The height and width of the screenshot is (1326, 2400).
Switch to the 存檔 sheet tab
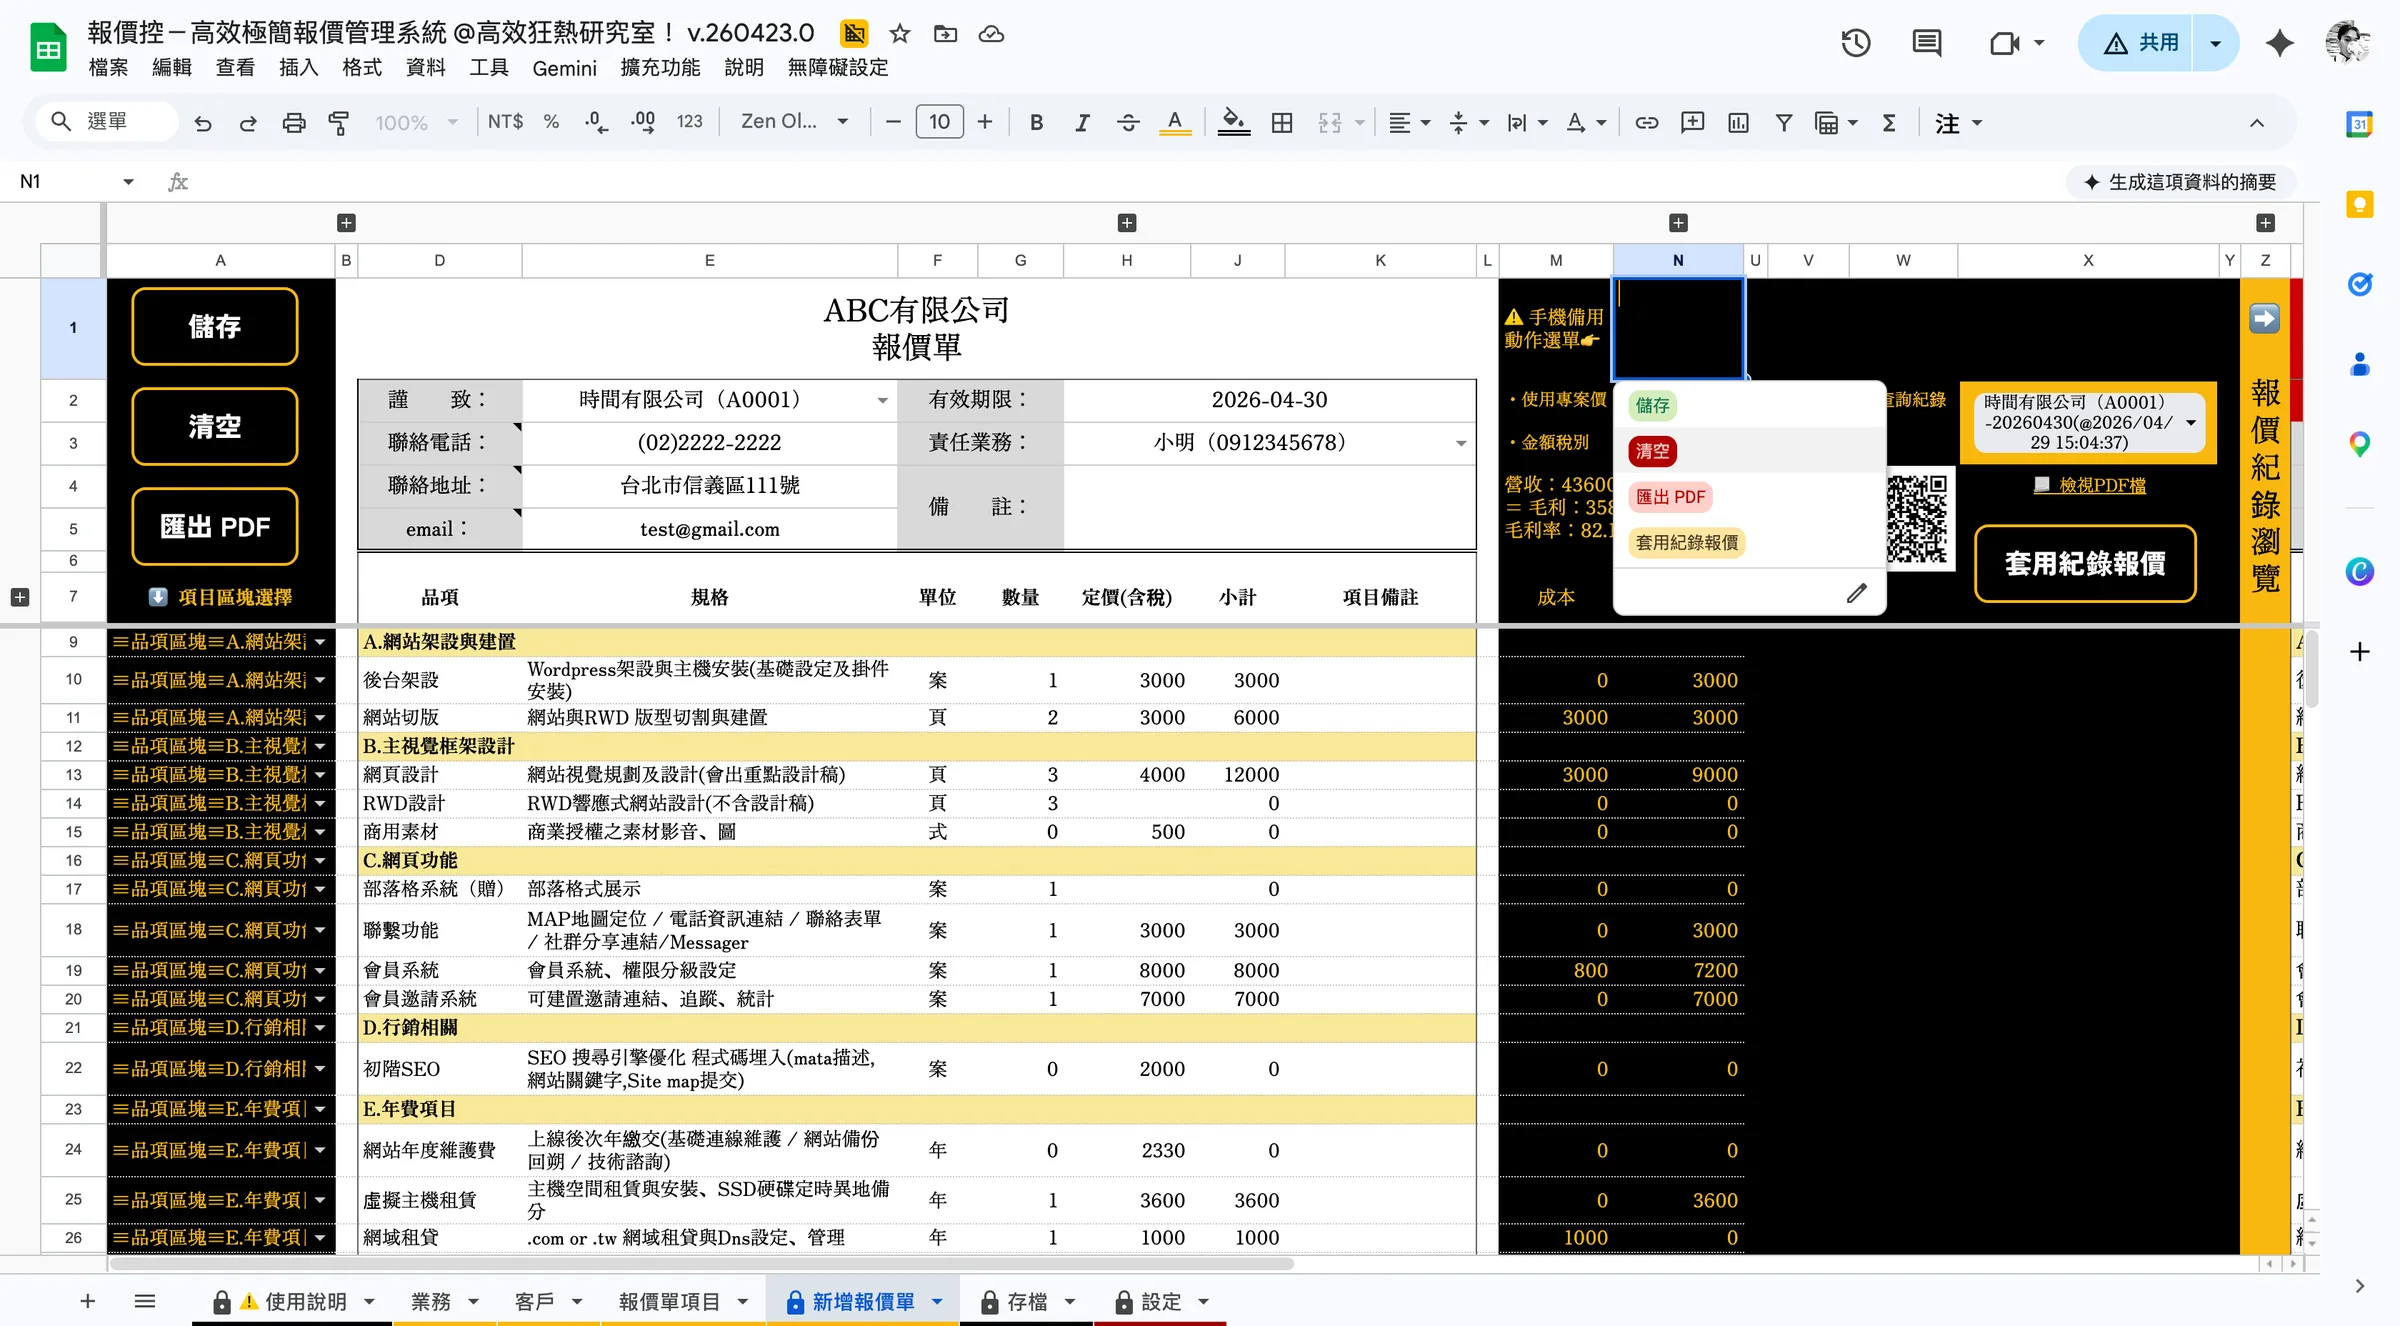coord(1027,1301)
